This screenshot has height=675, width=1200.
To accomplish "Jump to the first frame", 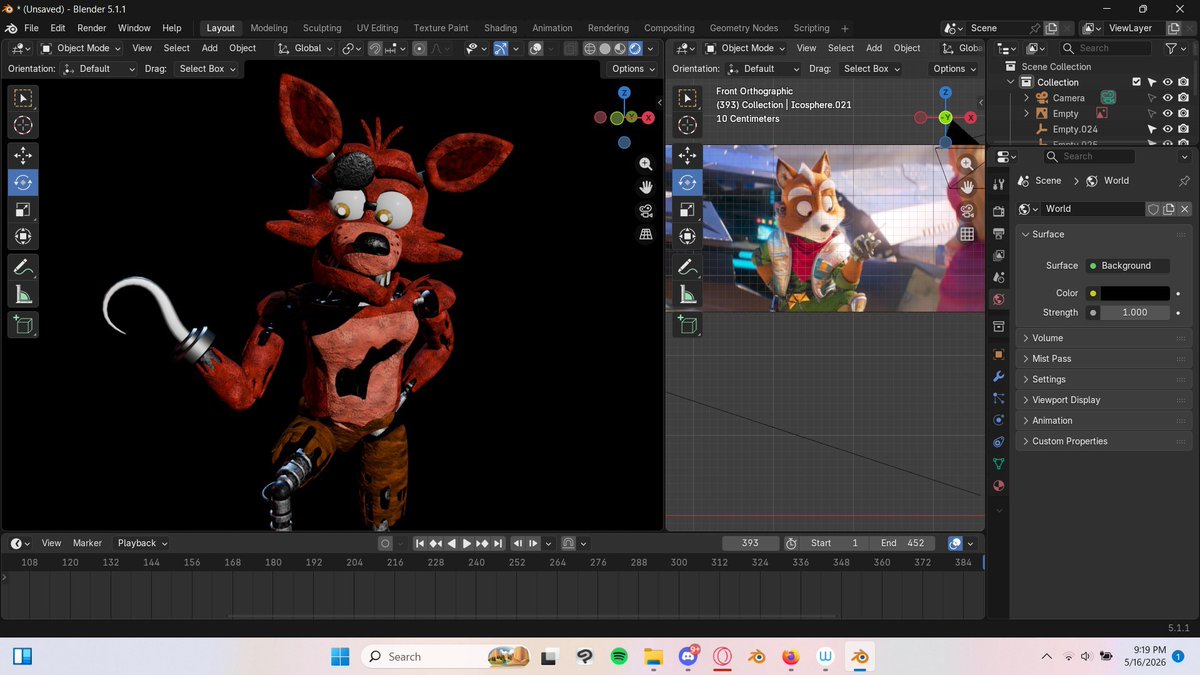I will click(420, 543).
